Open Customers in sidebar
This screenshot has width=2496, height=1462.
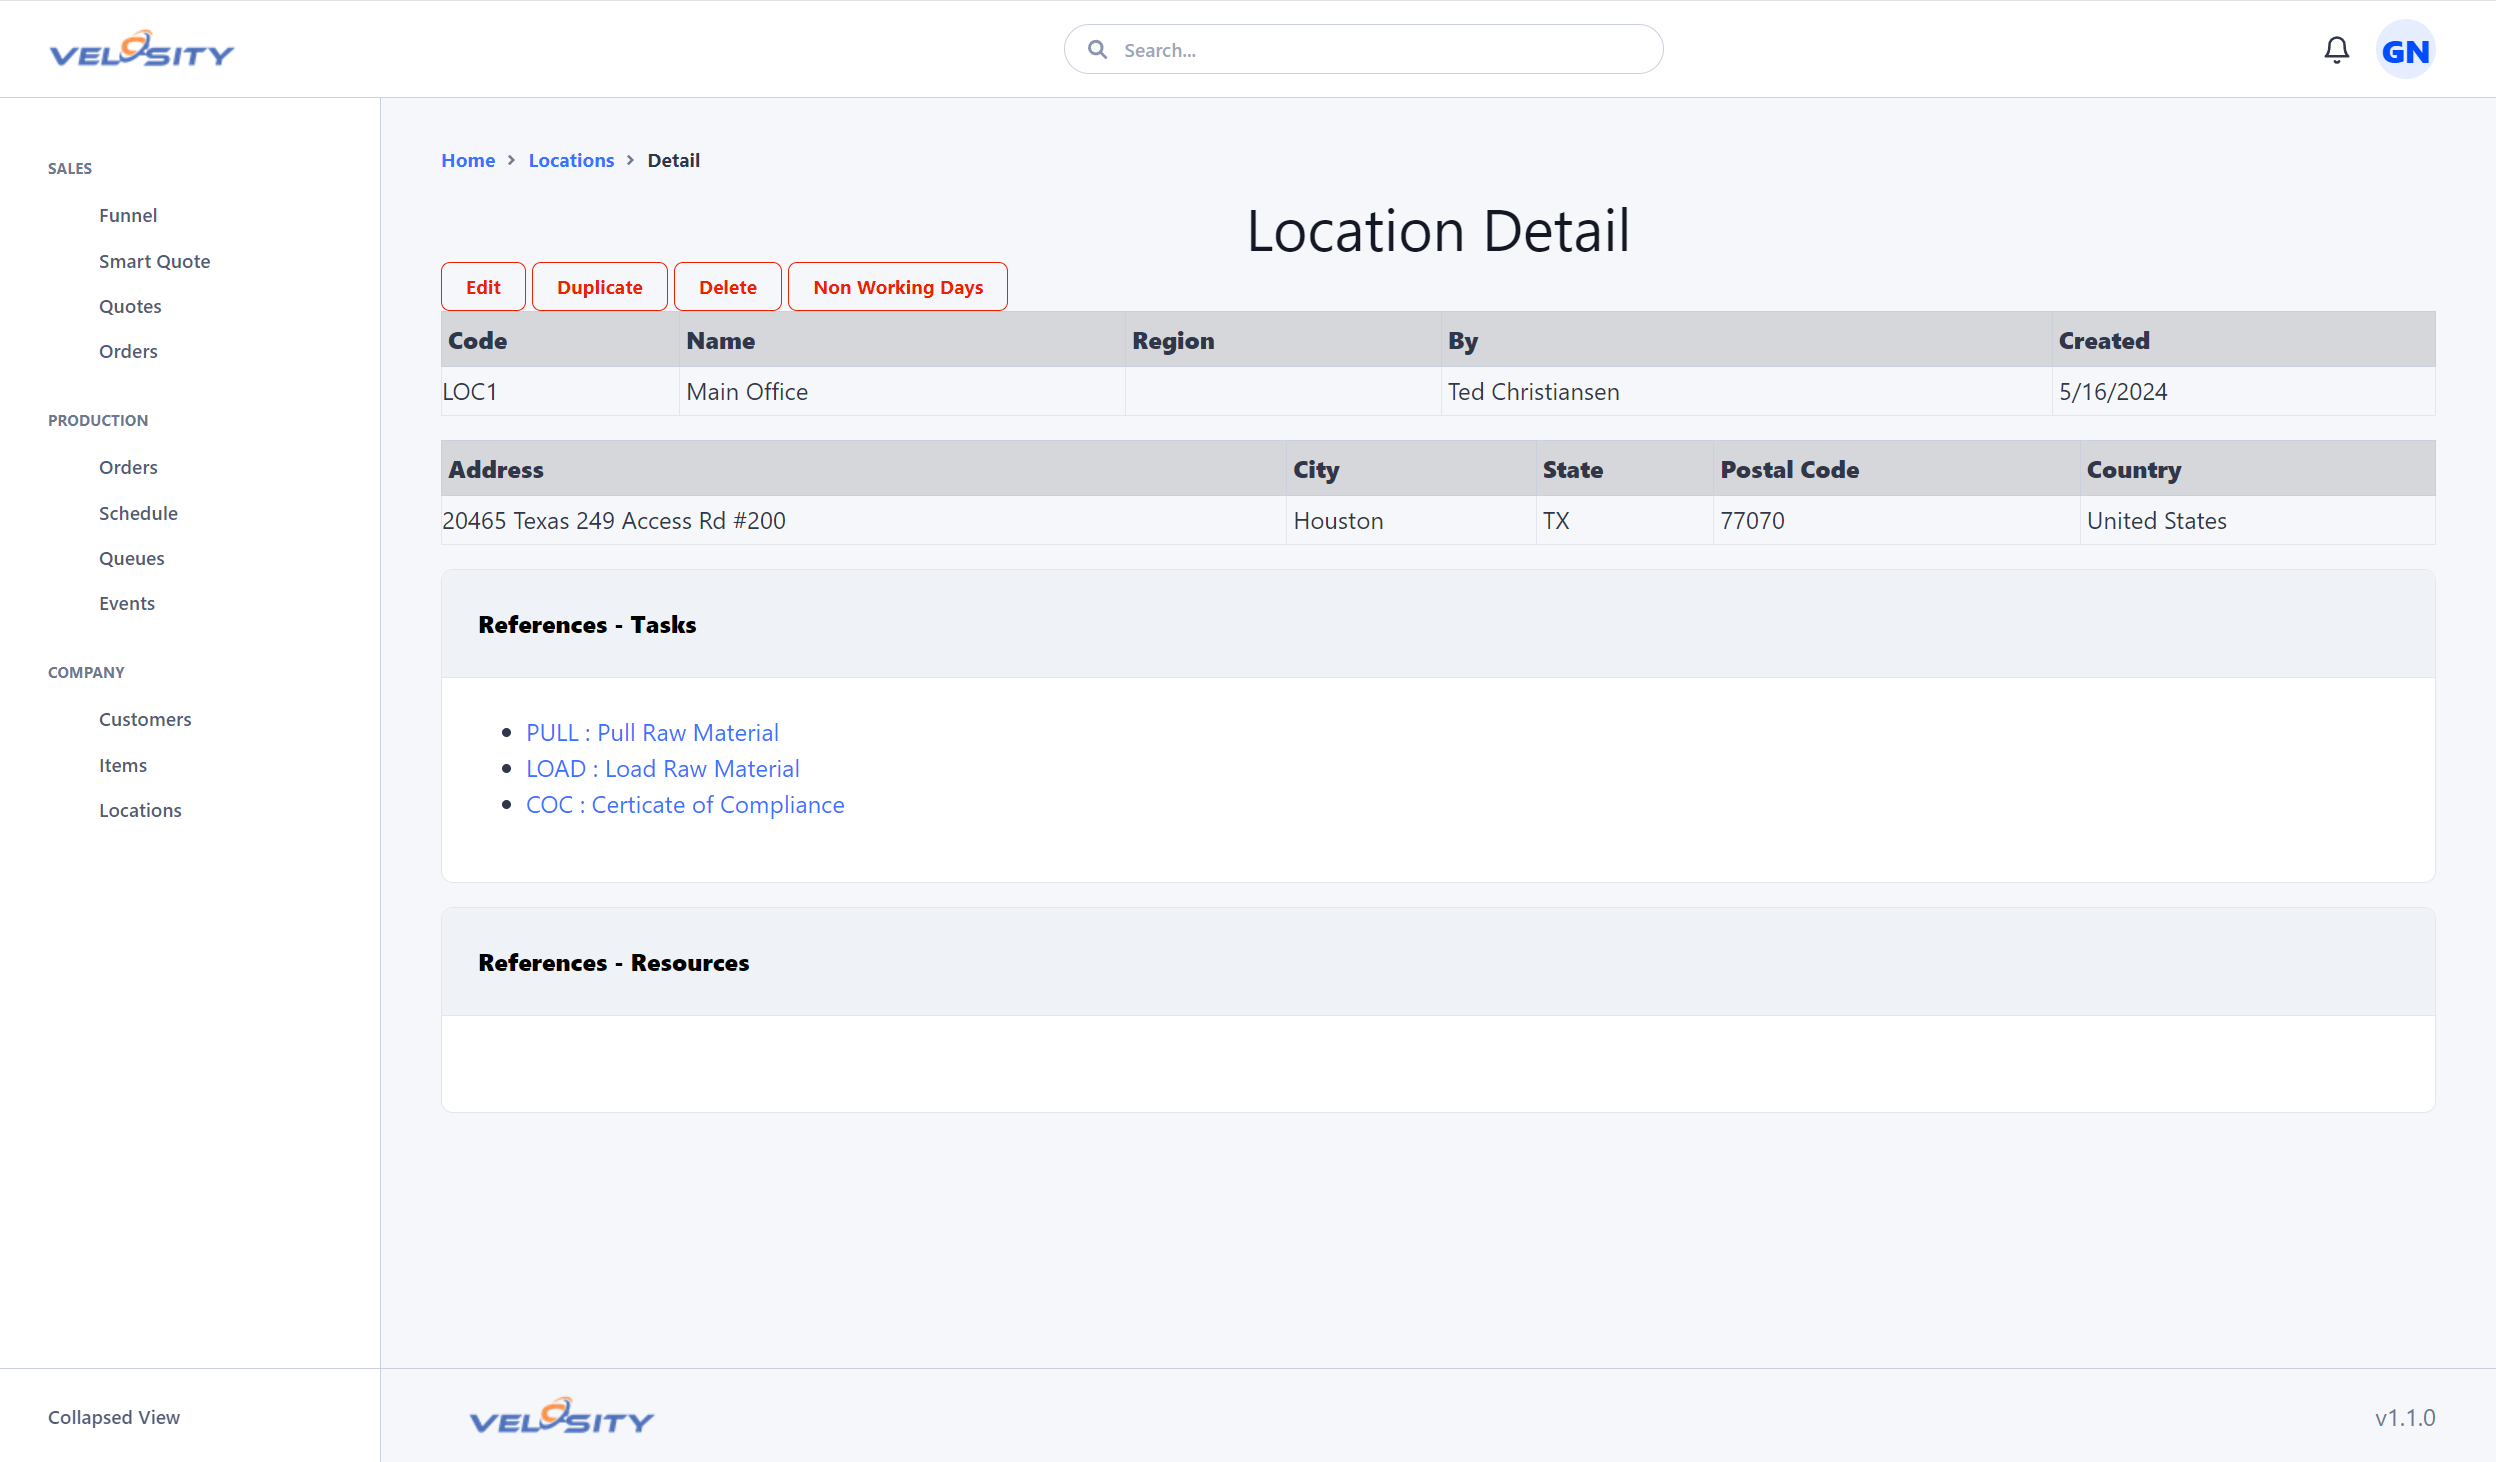coord(145,719)
